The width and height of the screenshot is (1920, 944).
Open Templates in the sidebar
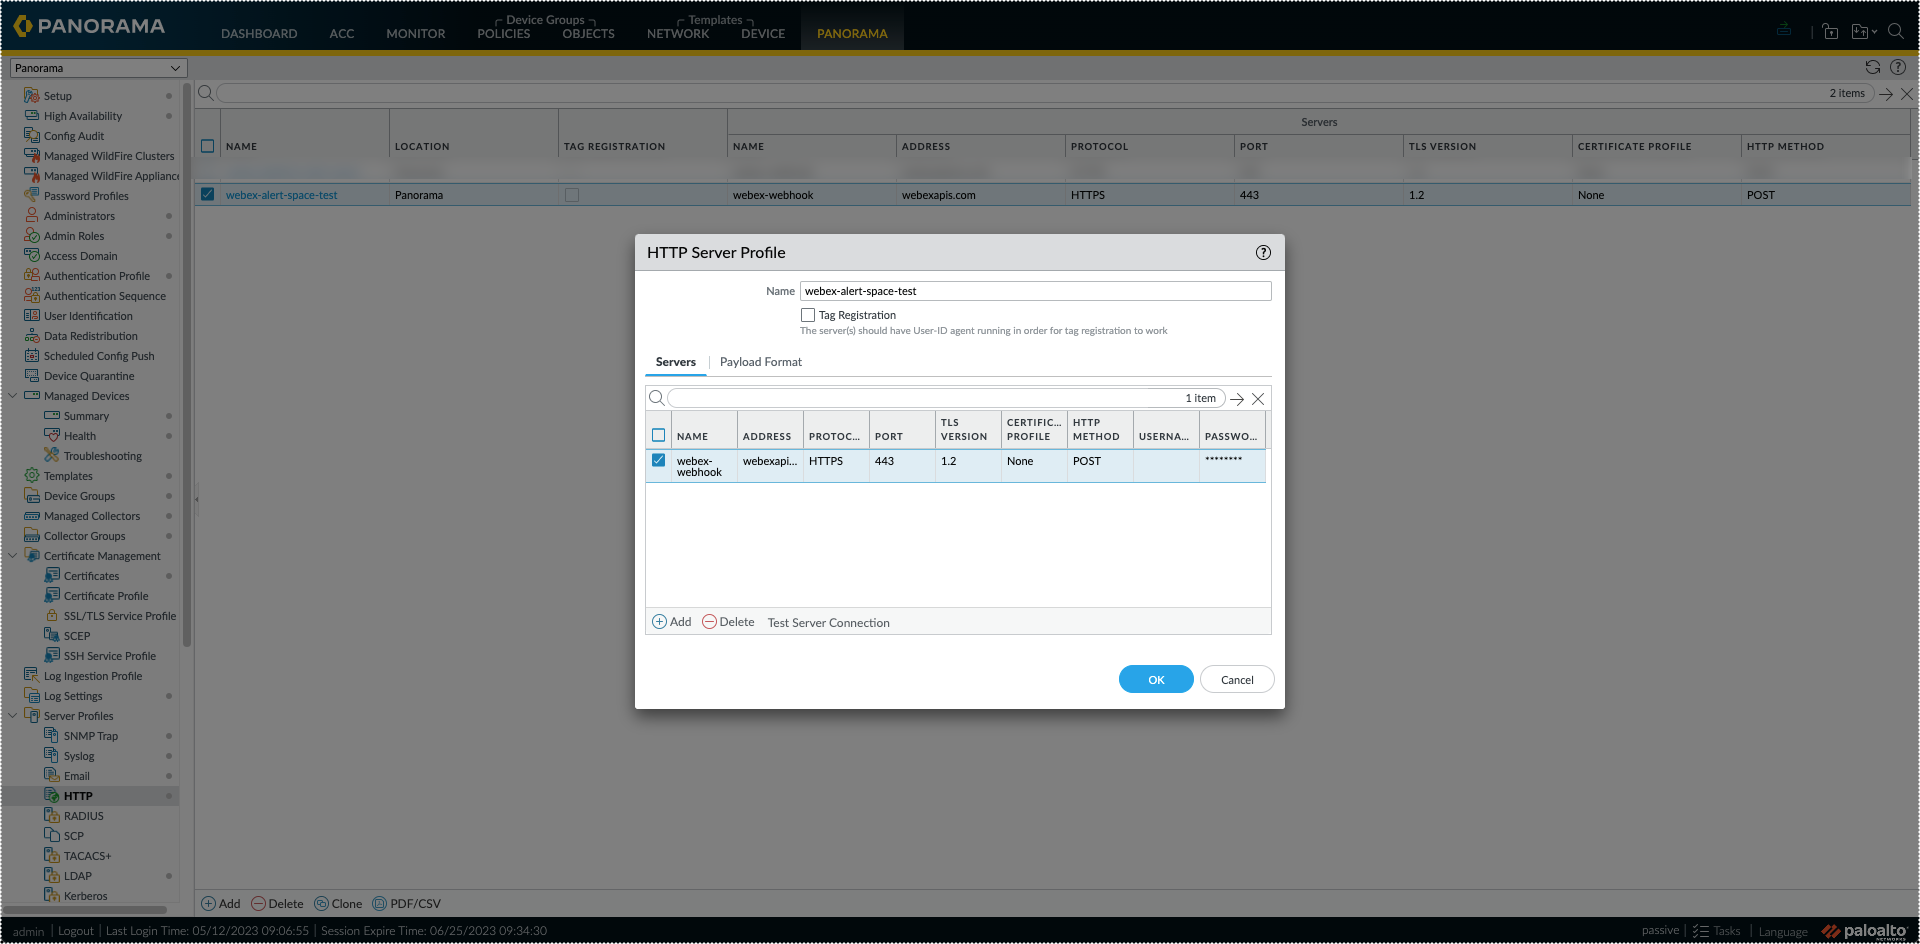pos(68,476)
